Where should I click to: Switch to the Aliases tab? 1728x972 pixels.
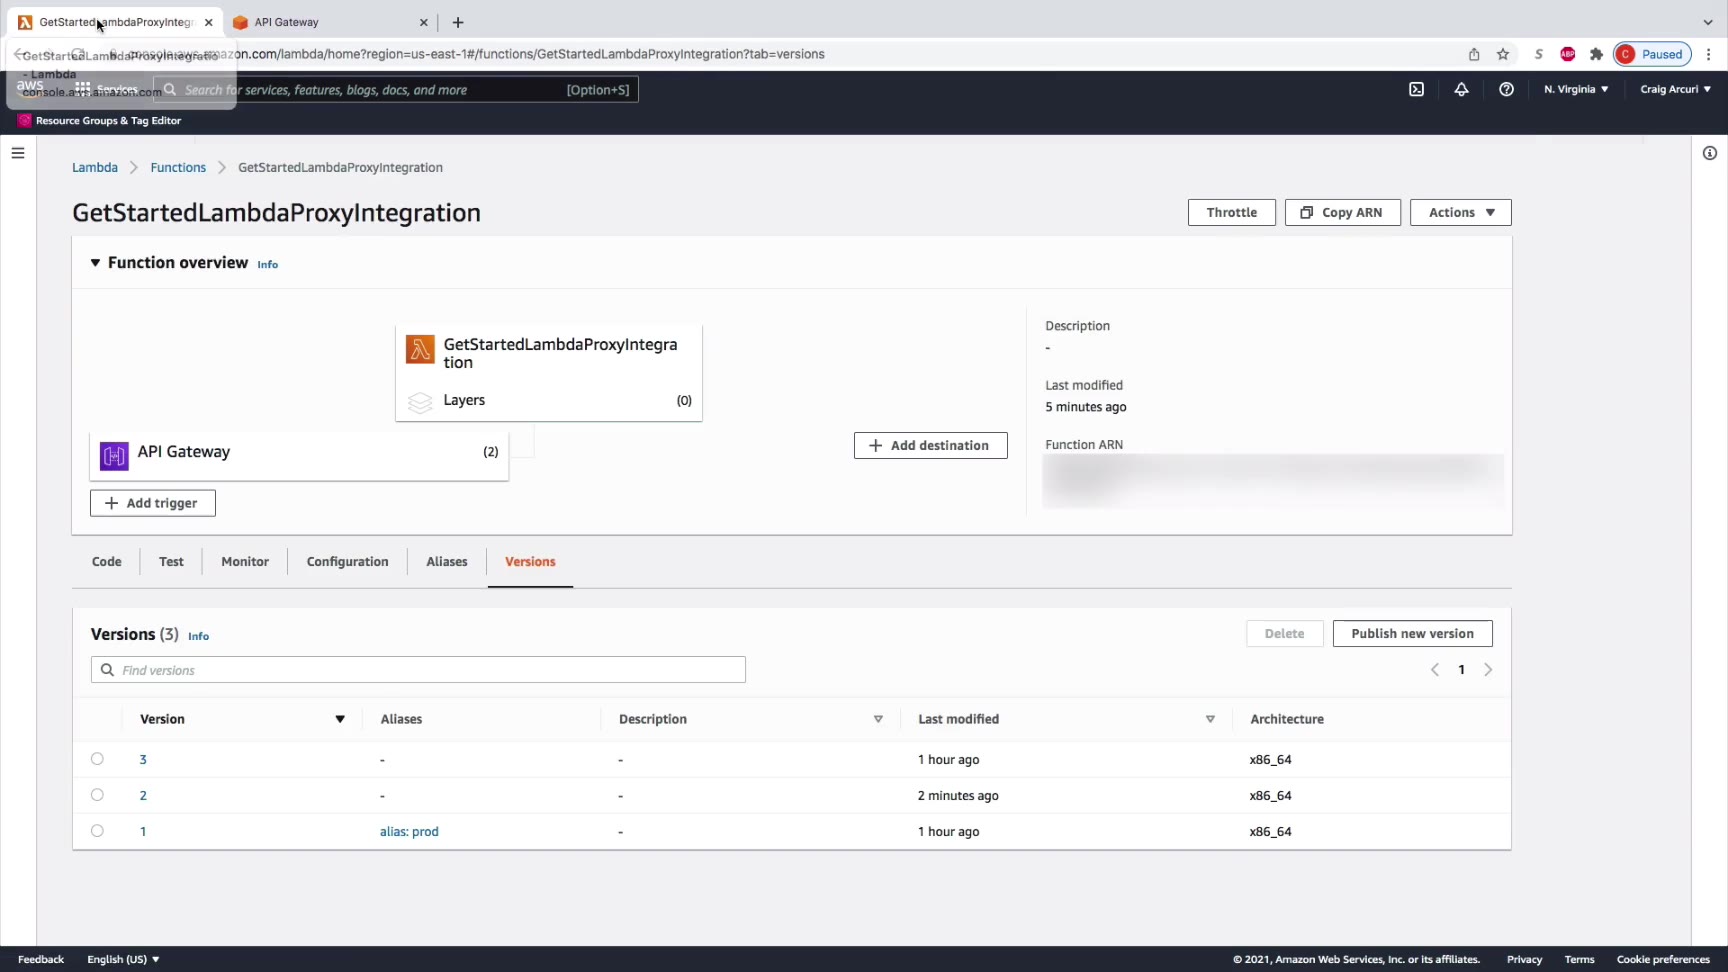[446, 562]
